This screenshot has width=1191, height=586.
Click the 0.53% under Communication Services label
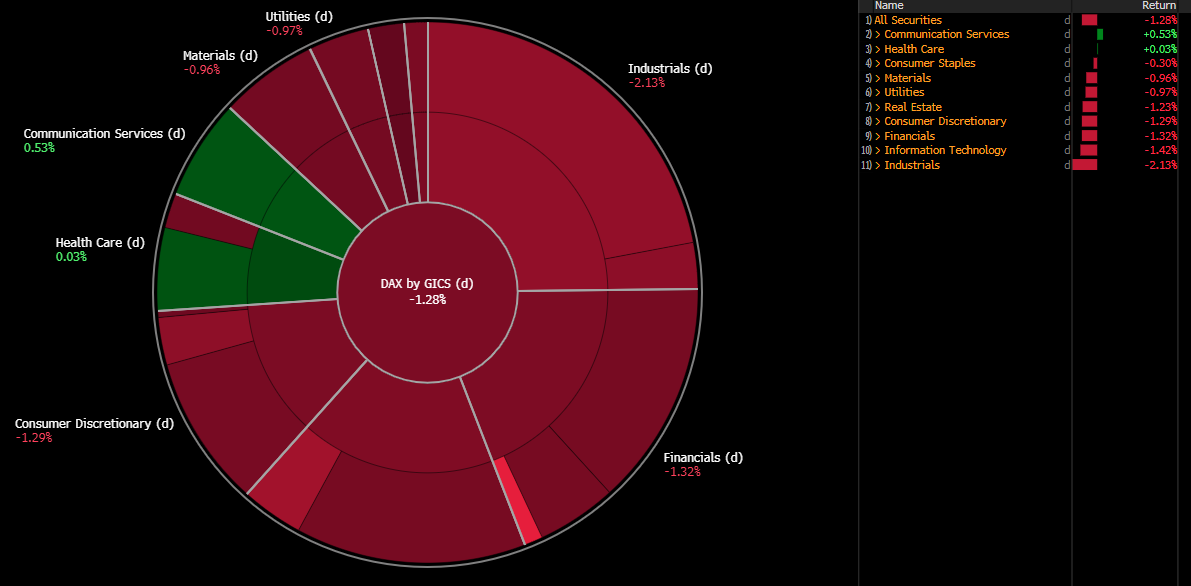39,147
